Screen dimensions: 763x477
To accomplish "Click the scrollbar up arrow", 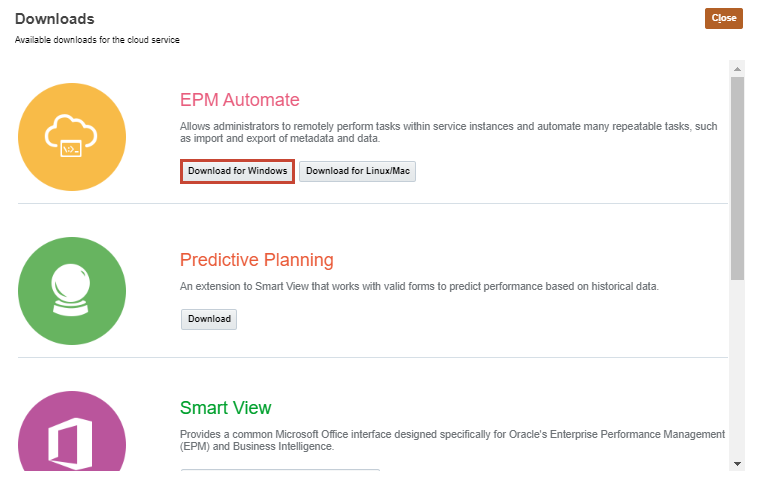I will [738, 69].
